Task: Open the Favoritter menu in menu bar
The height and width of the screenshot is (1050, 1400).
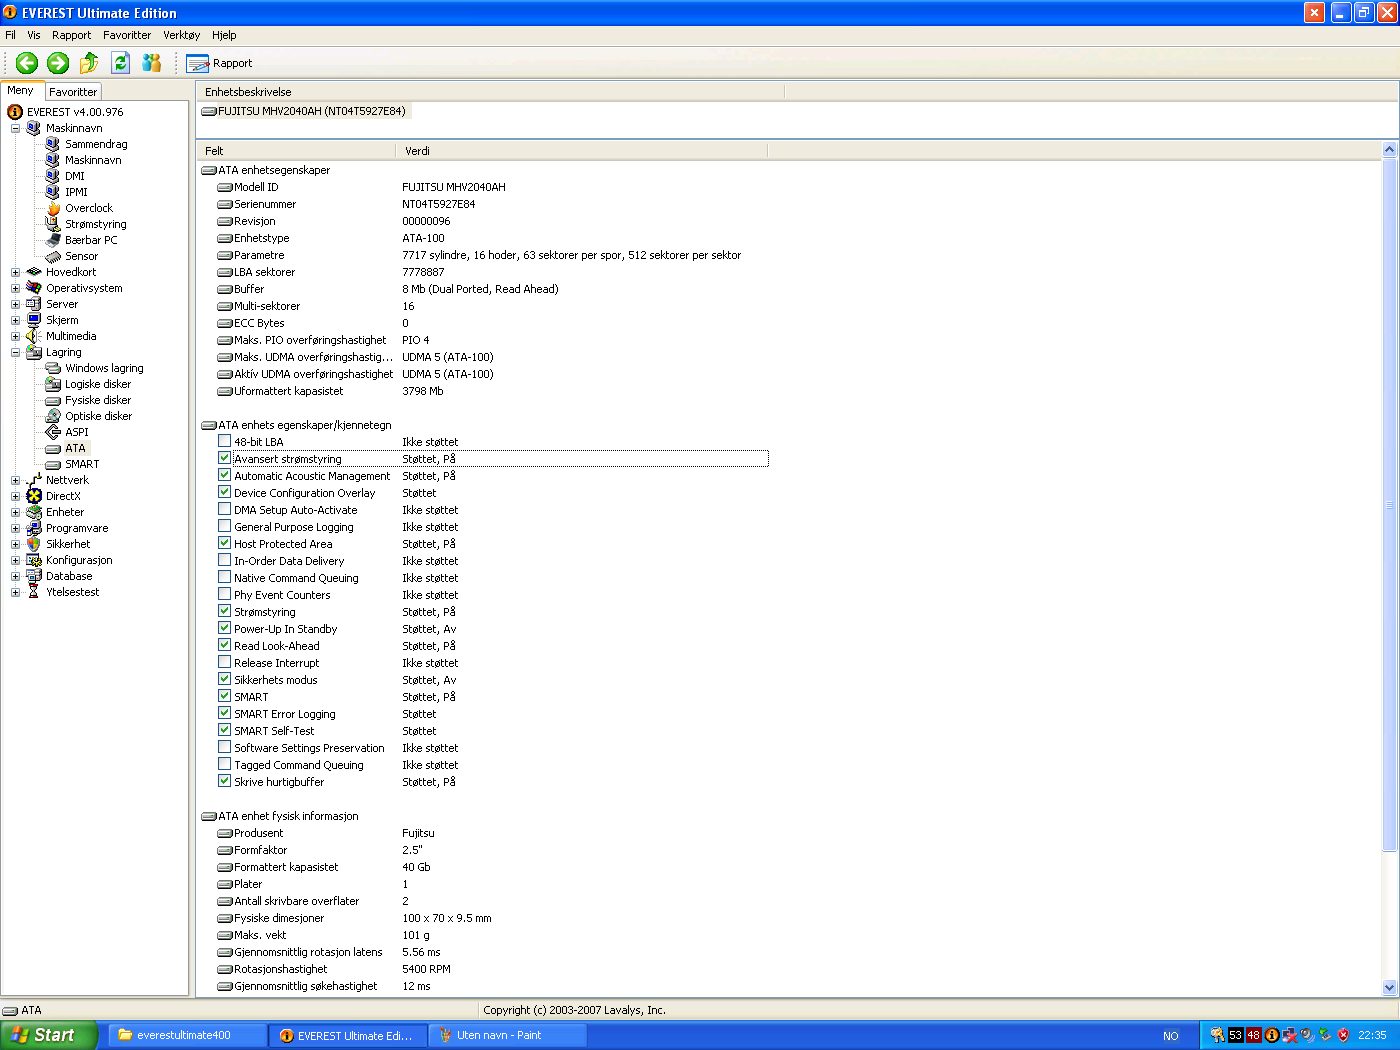Action: tap(127, 35)
